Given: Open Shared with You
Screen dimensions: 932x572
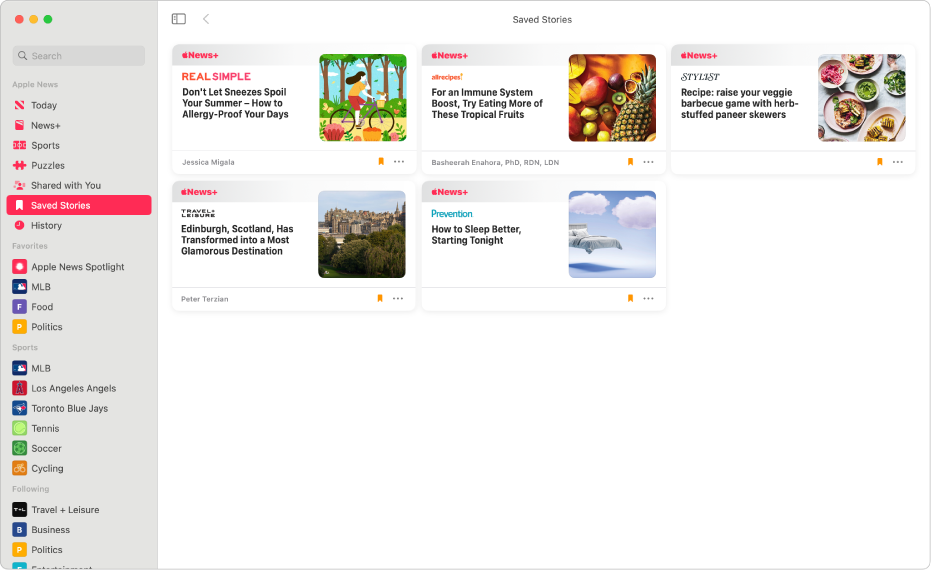Looking at the screenshot, I should pyautogui.click(x=78, y=186).
